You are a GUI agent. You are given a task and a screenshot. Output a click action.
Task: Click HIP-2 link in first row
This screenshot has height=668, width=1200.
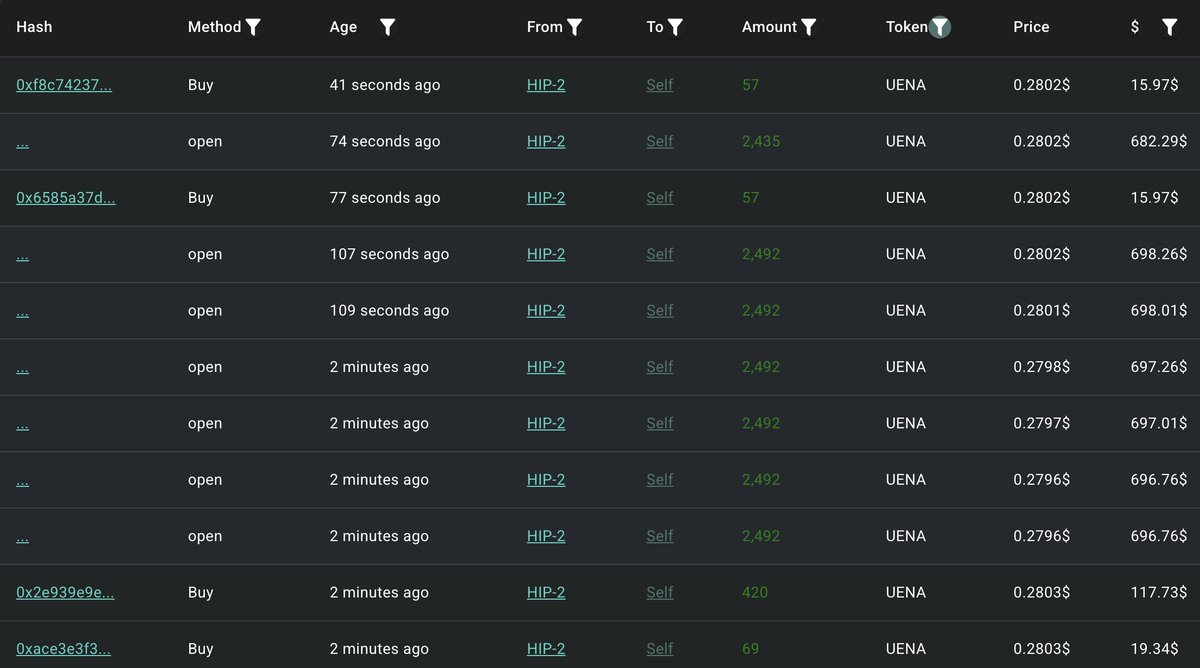[546, 85]
